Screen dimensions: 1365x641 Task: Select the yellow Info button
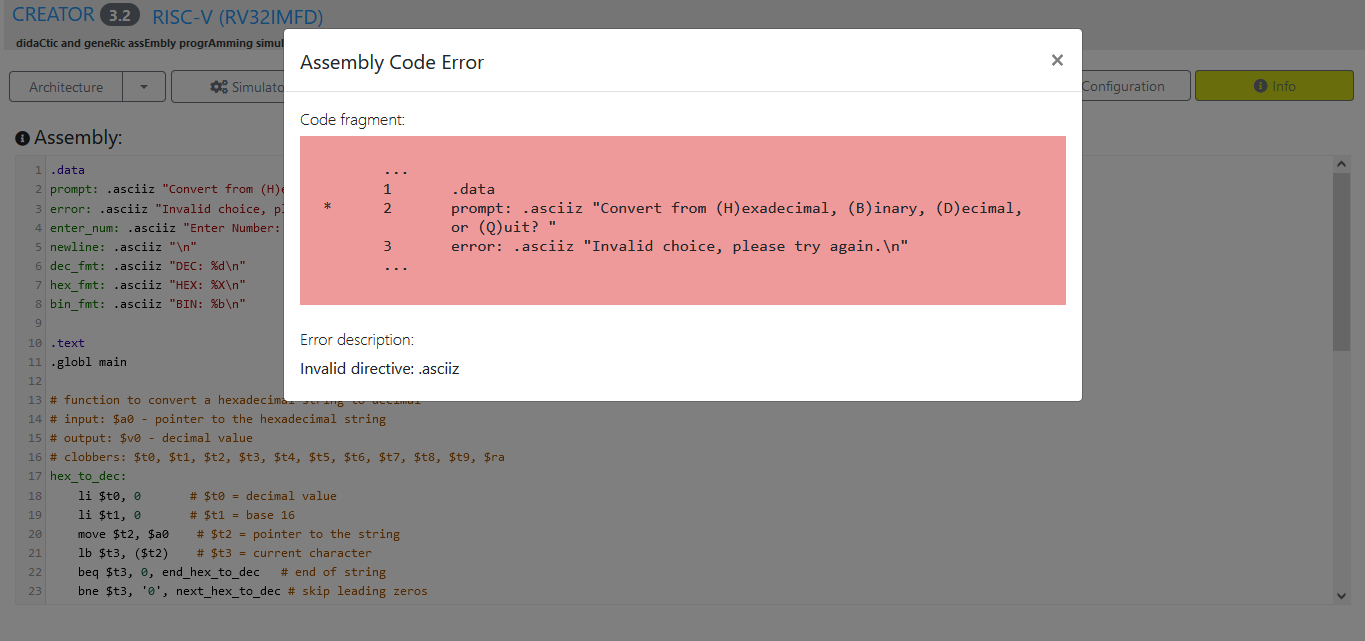(1274, 86)
